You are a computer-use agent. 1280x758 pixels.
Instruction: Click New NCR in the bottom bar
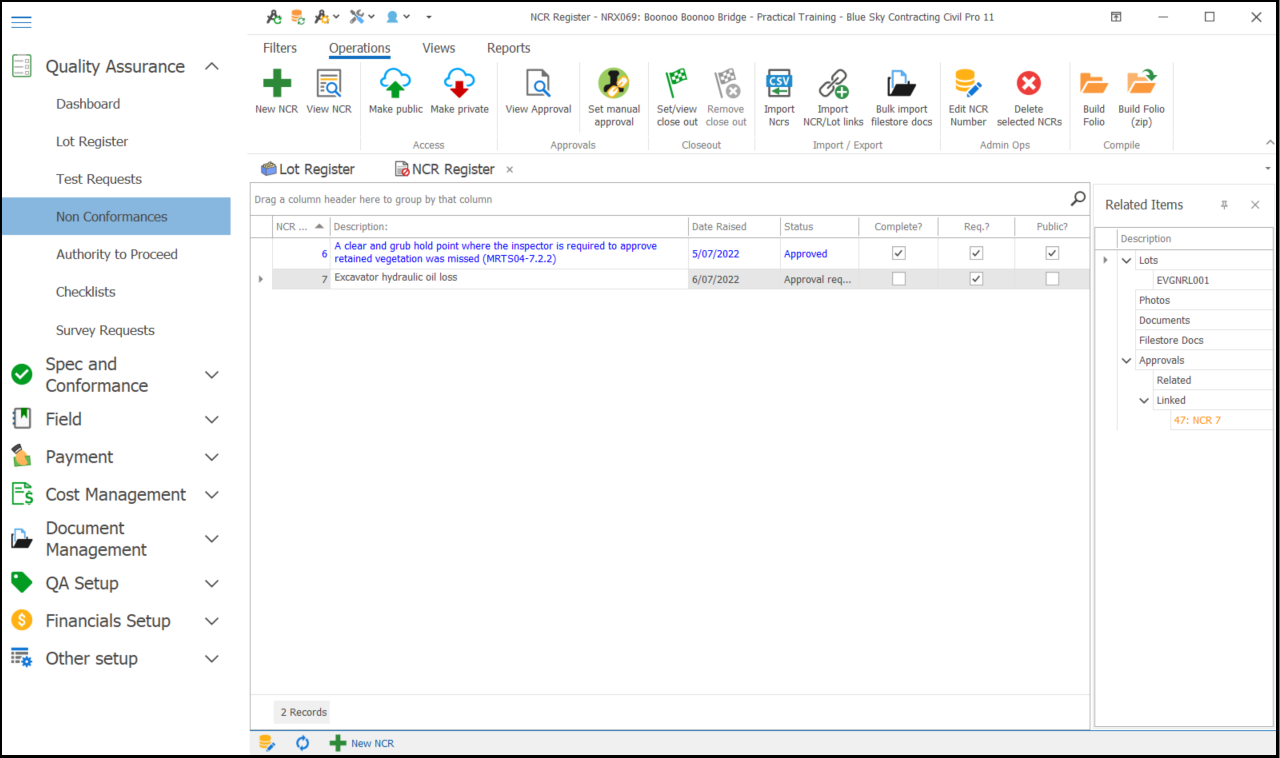click(x=362, y=743)
